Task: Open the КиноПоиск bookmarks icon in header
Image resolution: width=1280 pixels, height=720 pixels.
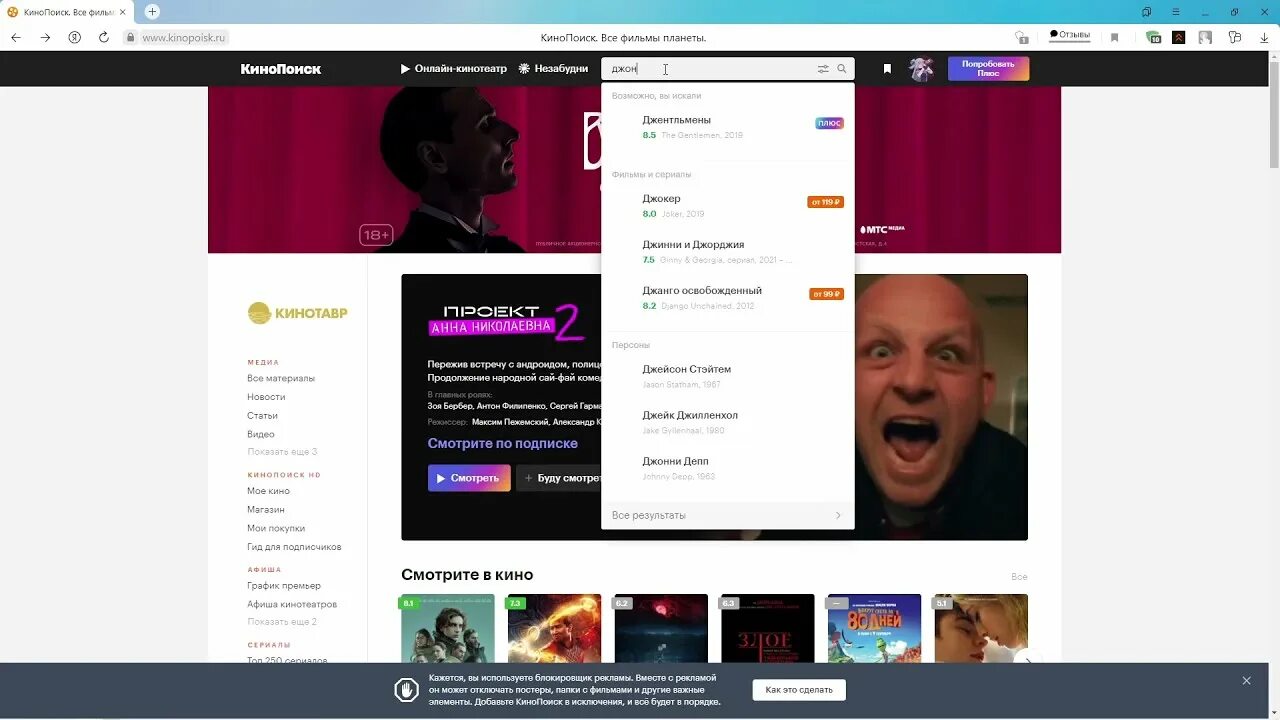Action: (887, 69)
